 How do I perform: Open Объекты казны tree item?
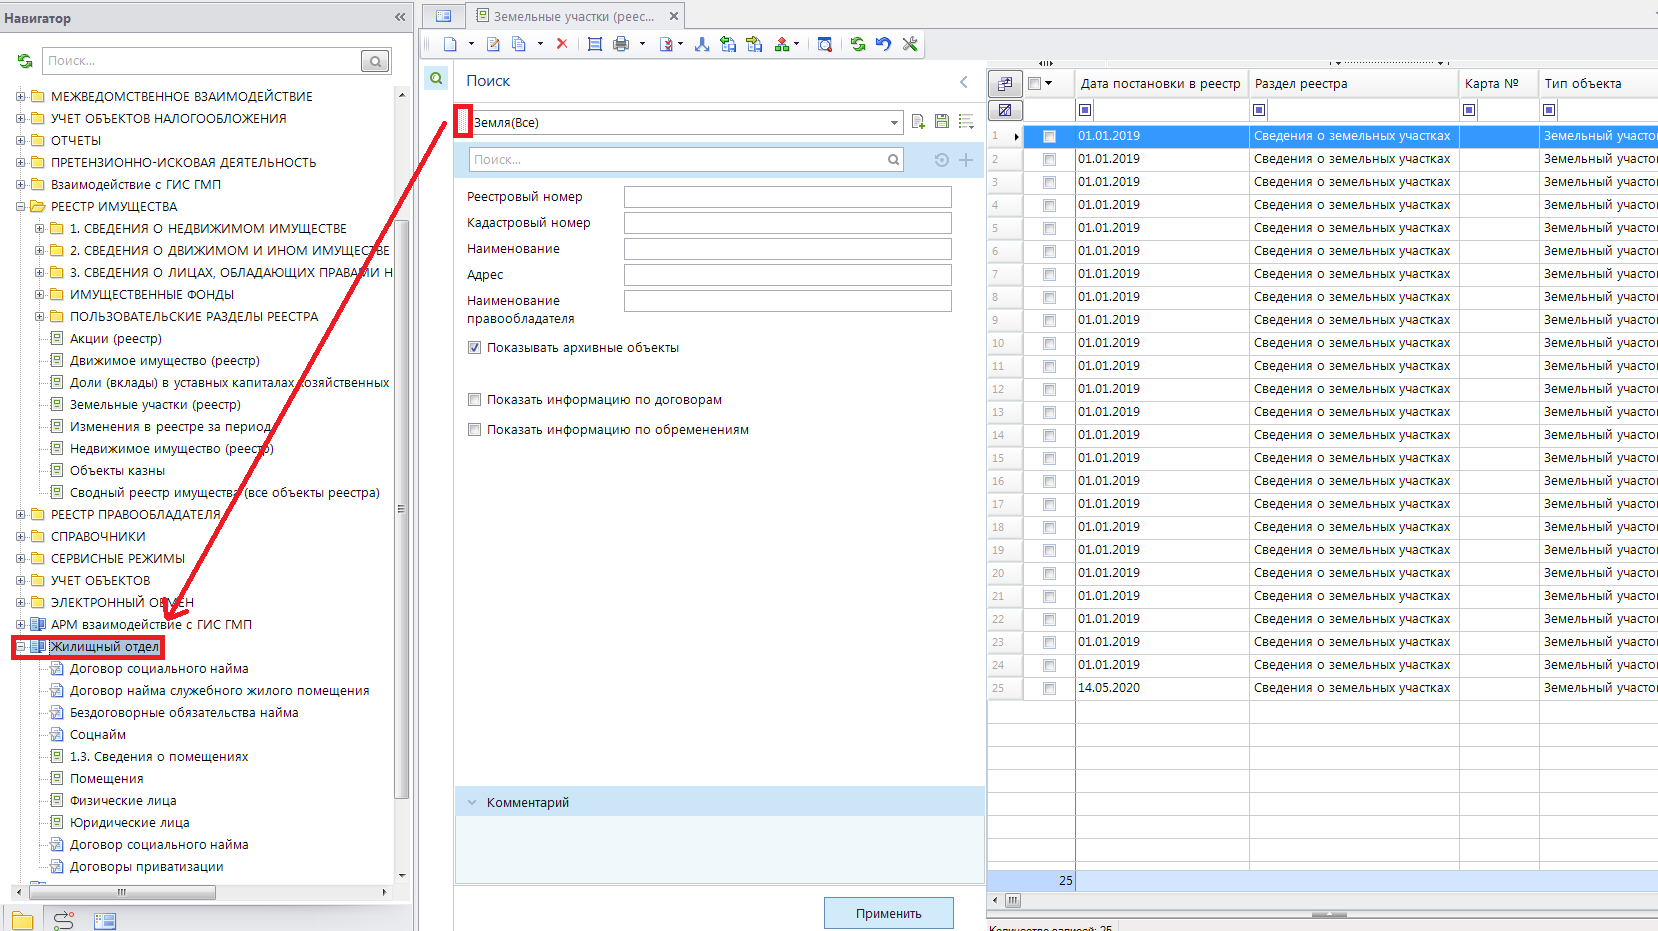pos(117,470)
